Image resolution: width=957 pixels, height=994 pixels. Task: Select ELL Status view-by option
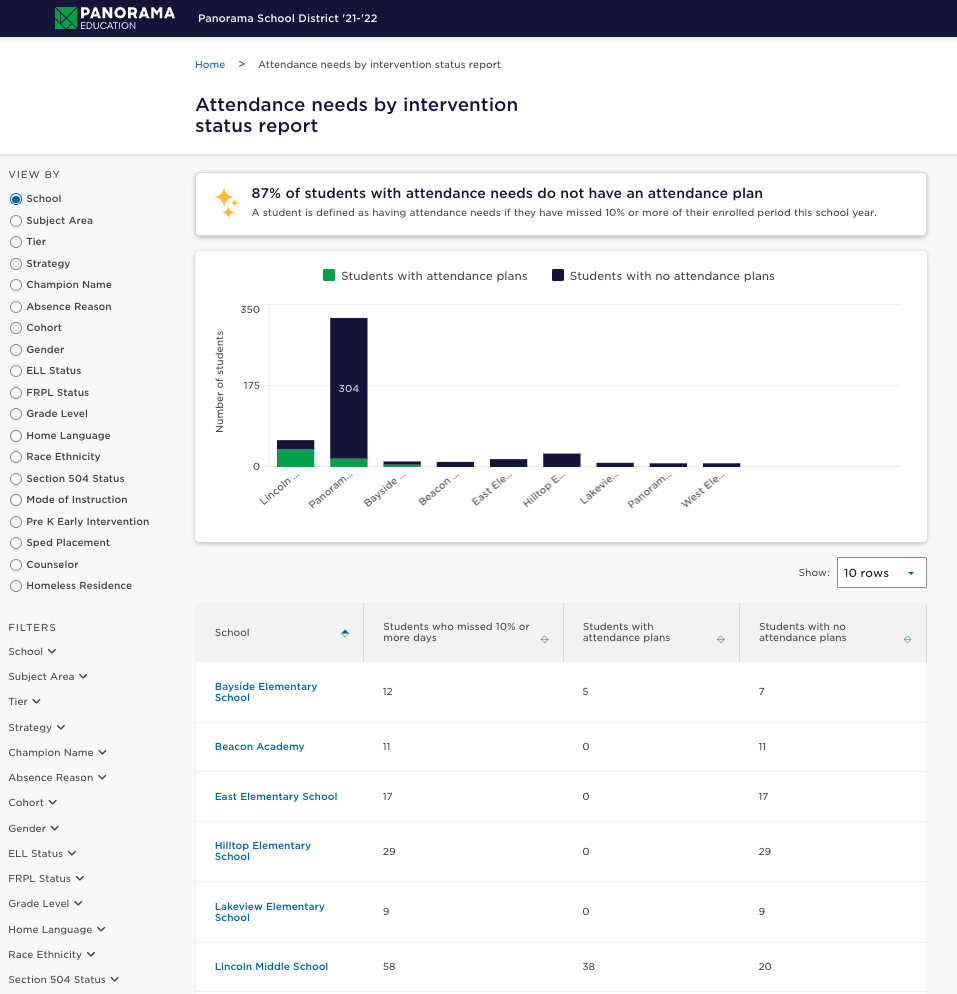tap(16, 371)
